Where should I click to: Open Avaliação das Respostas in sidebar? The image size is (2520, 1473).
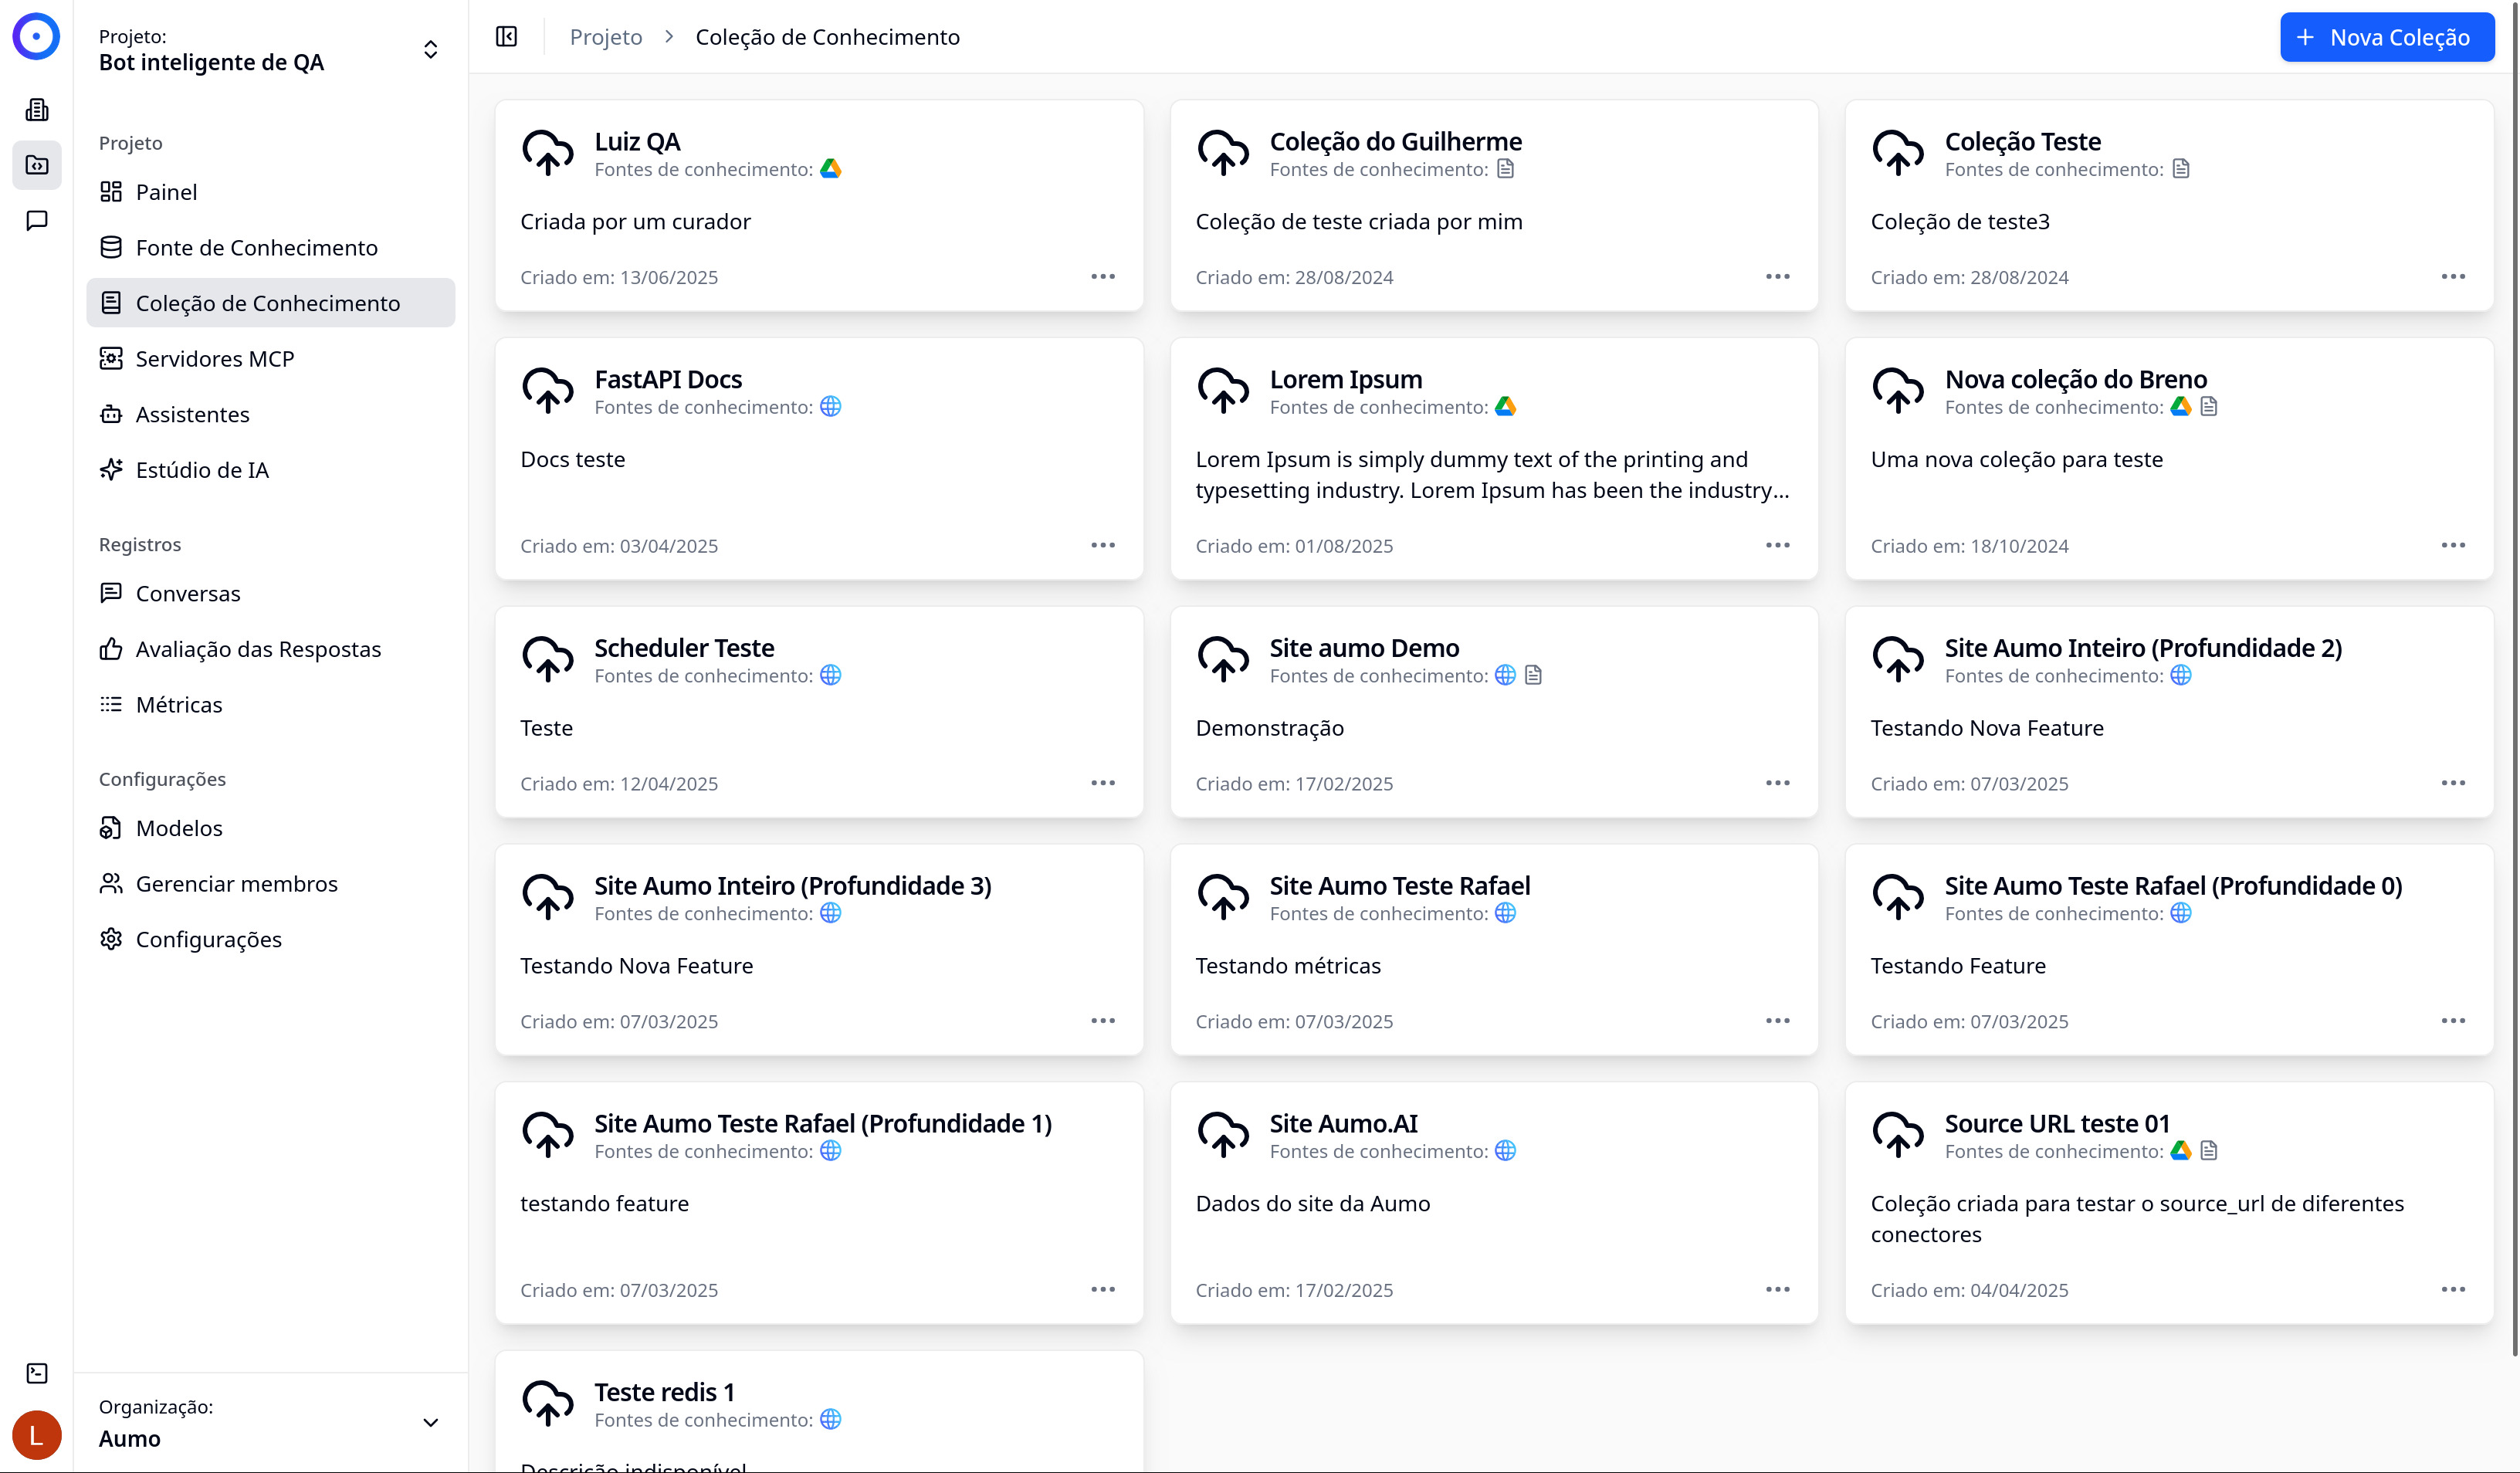point(258,649)
